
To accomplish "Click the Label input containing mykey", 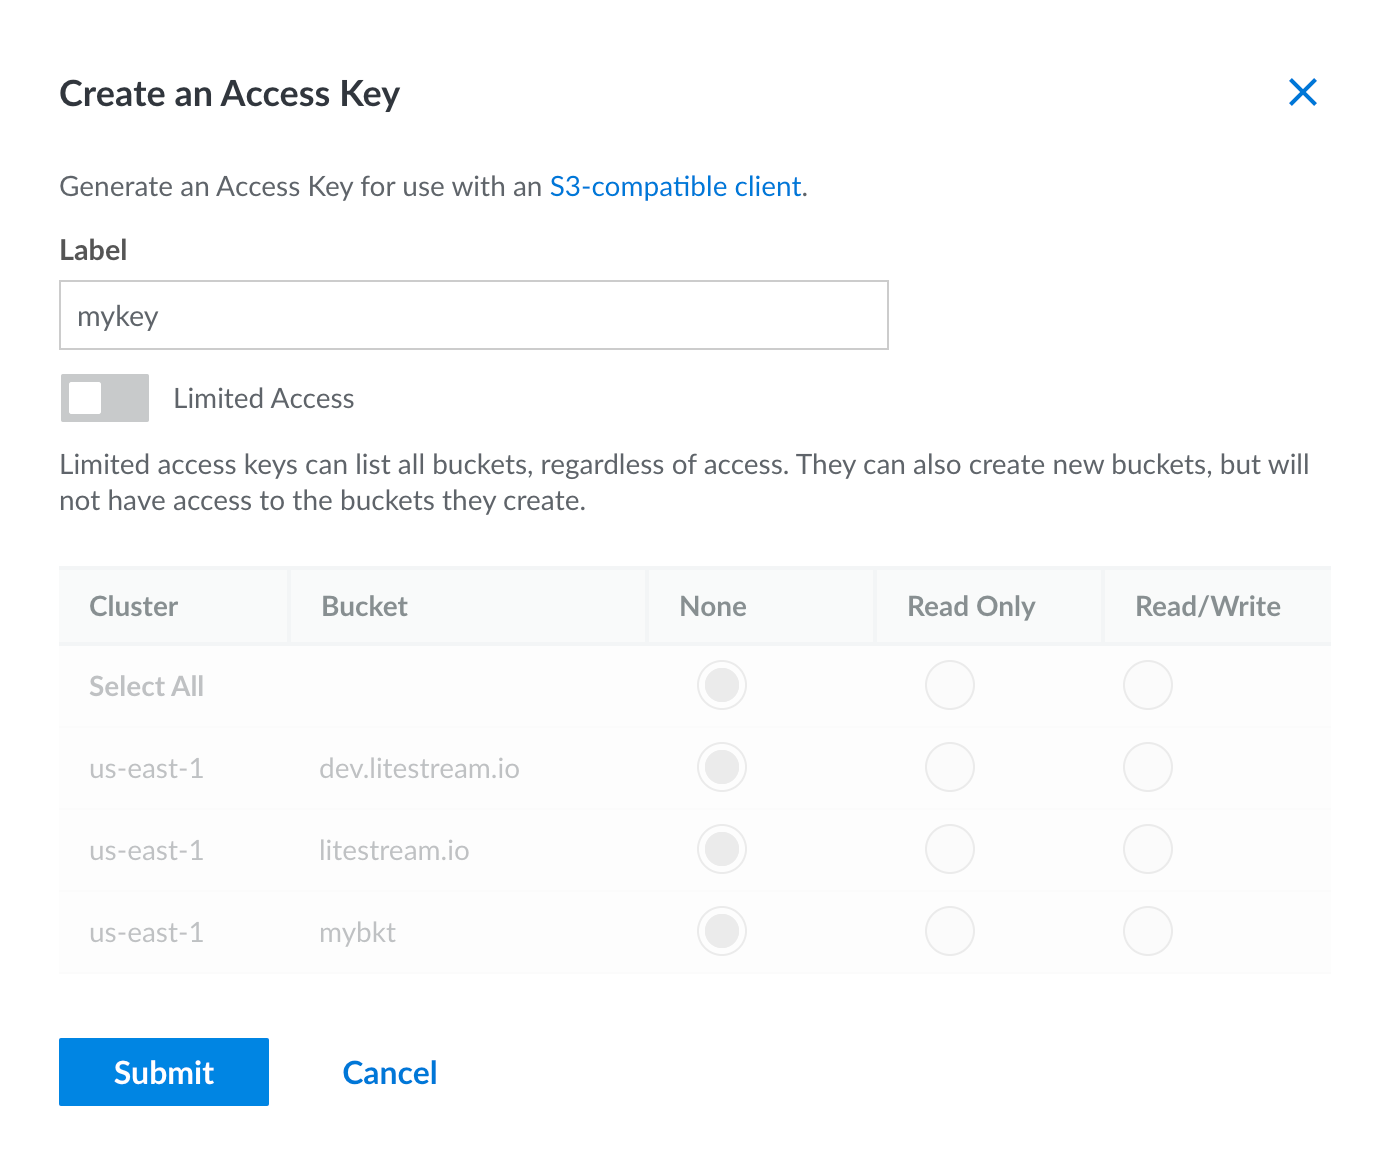I will coord(473,315).
